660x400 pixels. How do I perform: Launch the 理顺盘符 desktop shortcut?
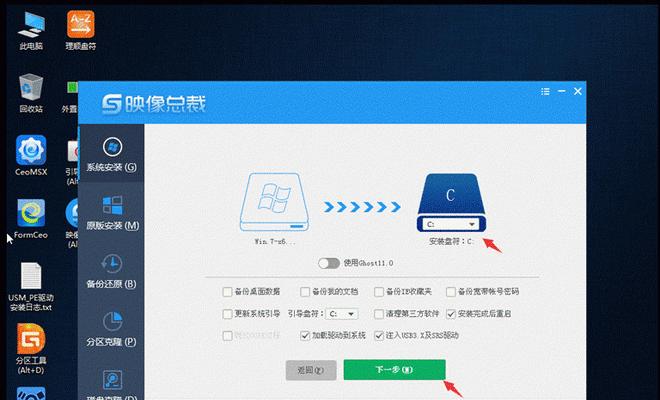pos(80,31)
